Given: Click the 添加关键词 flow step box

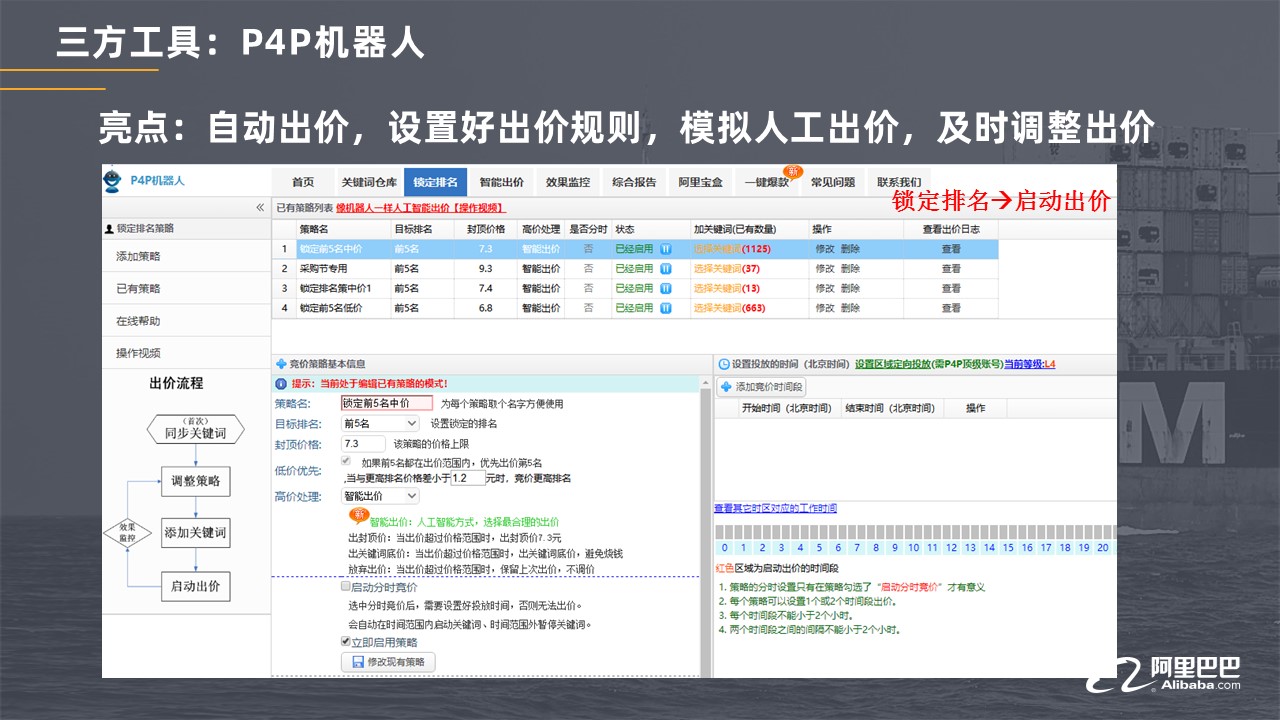Looking at the screenshot, I should point(195,533).
